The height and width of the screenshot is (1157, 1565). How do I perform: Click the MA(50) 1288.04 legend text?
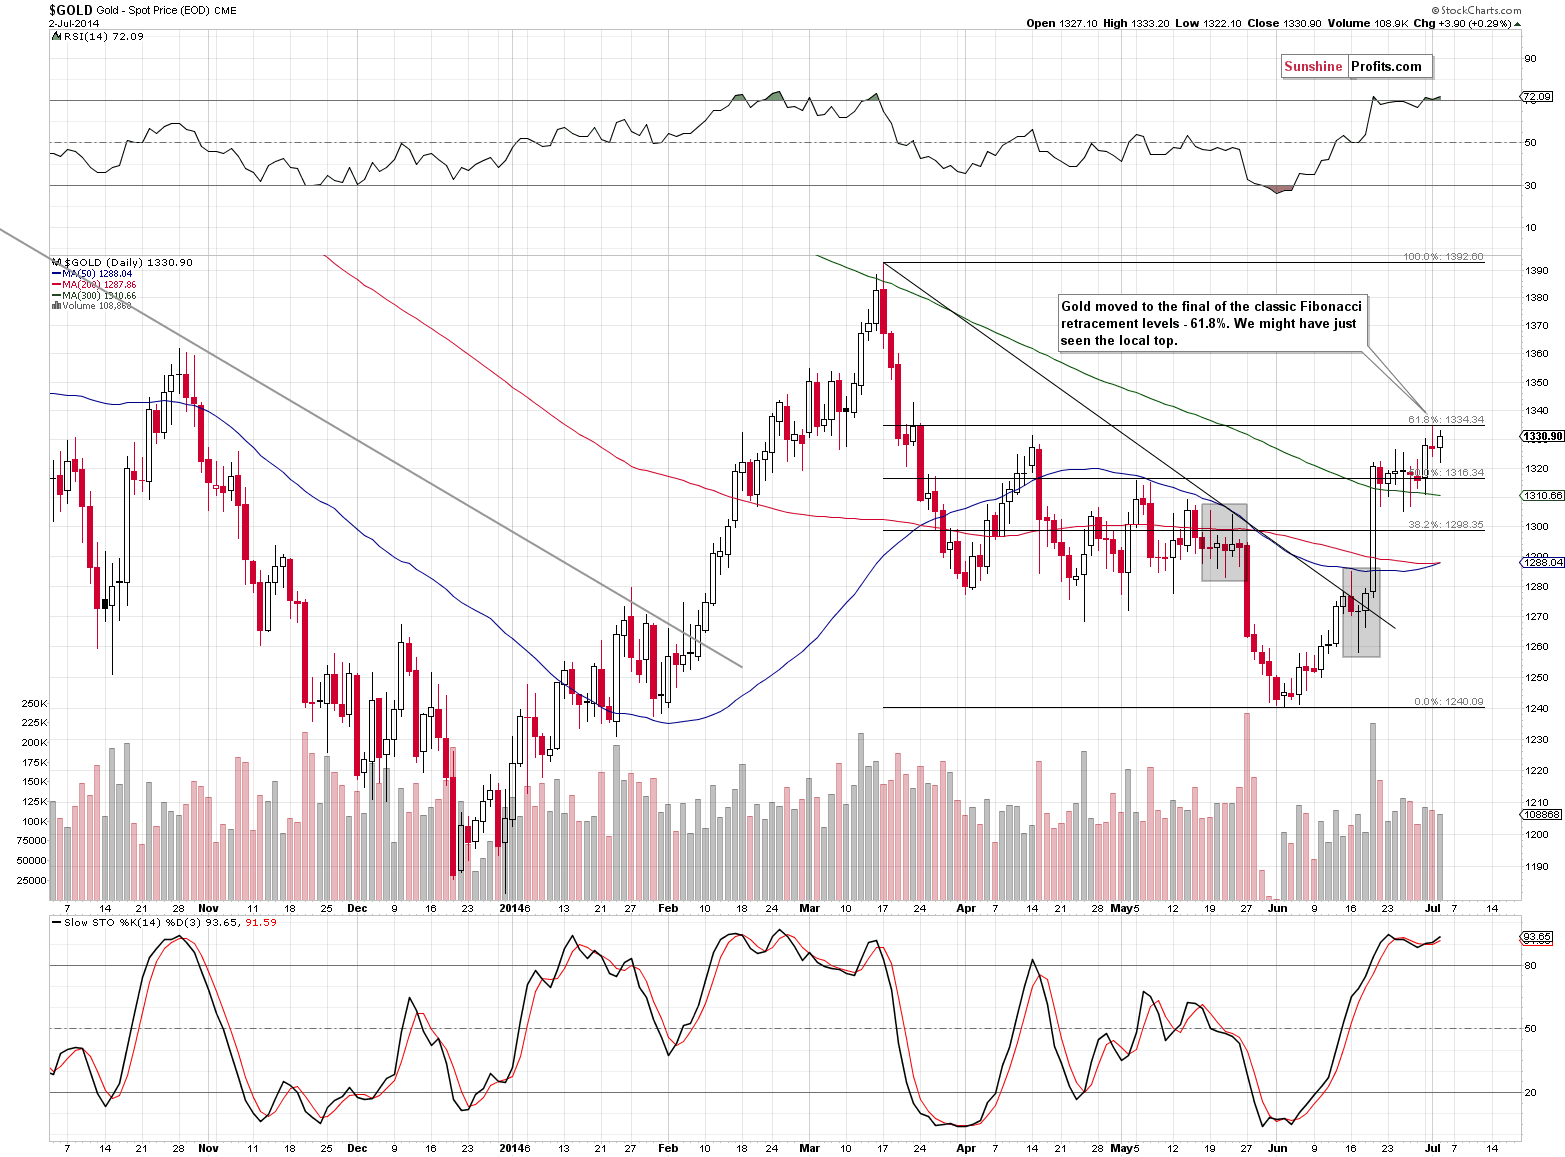pos(97,274)
